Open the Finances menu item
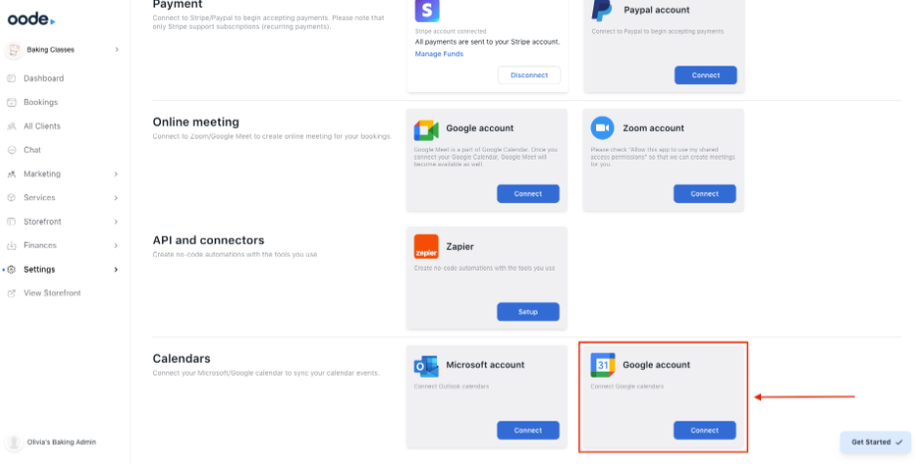 coord(40,245)
